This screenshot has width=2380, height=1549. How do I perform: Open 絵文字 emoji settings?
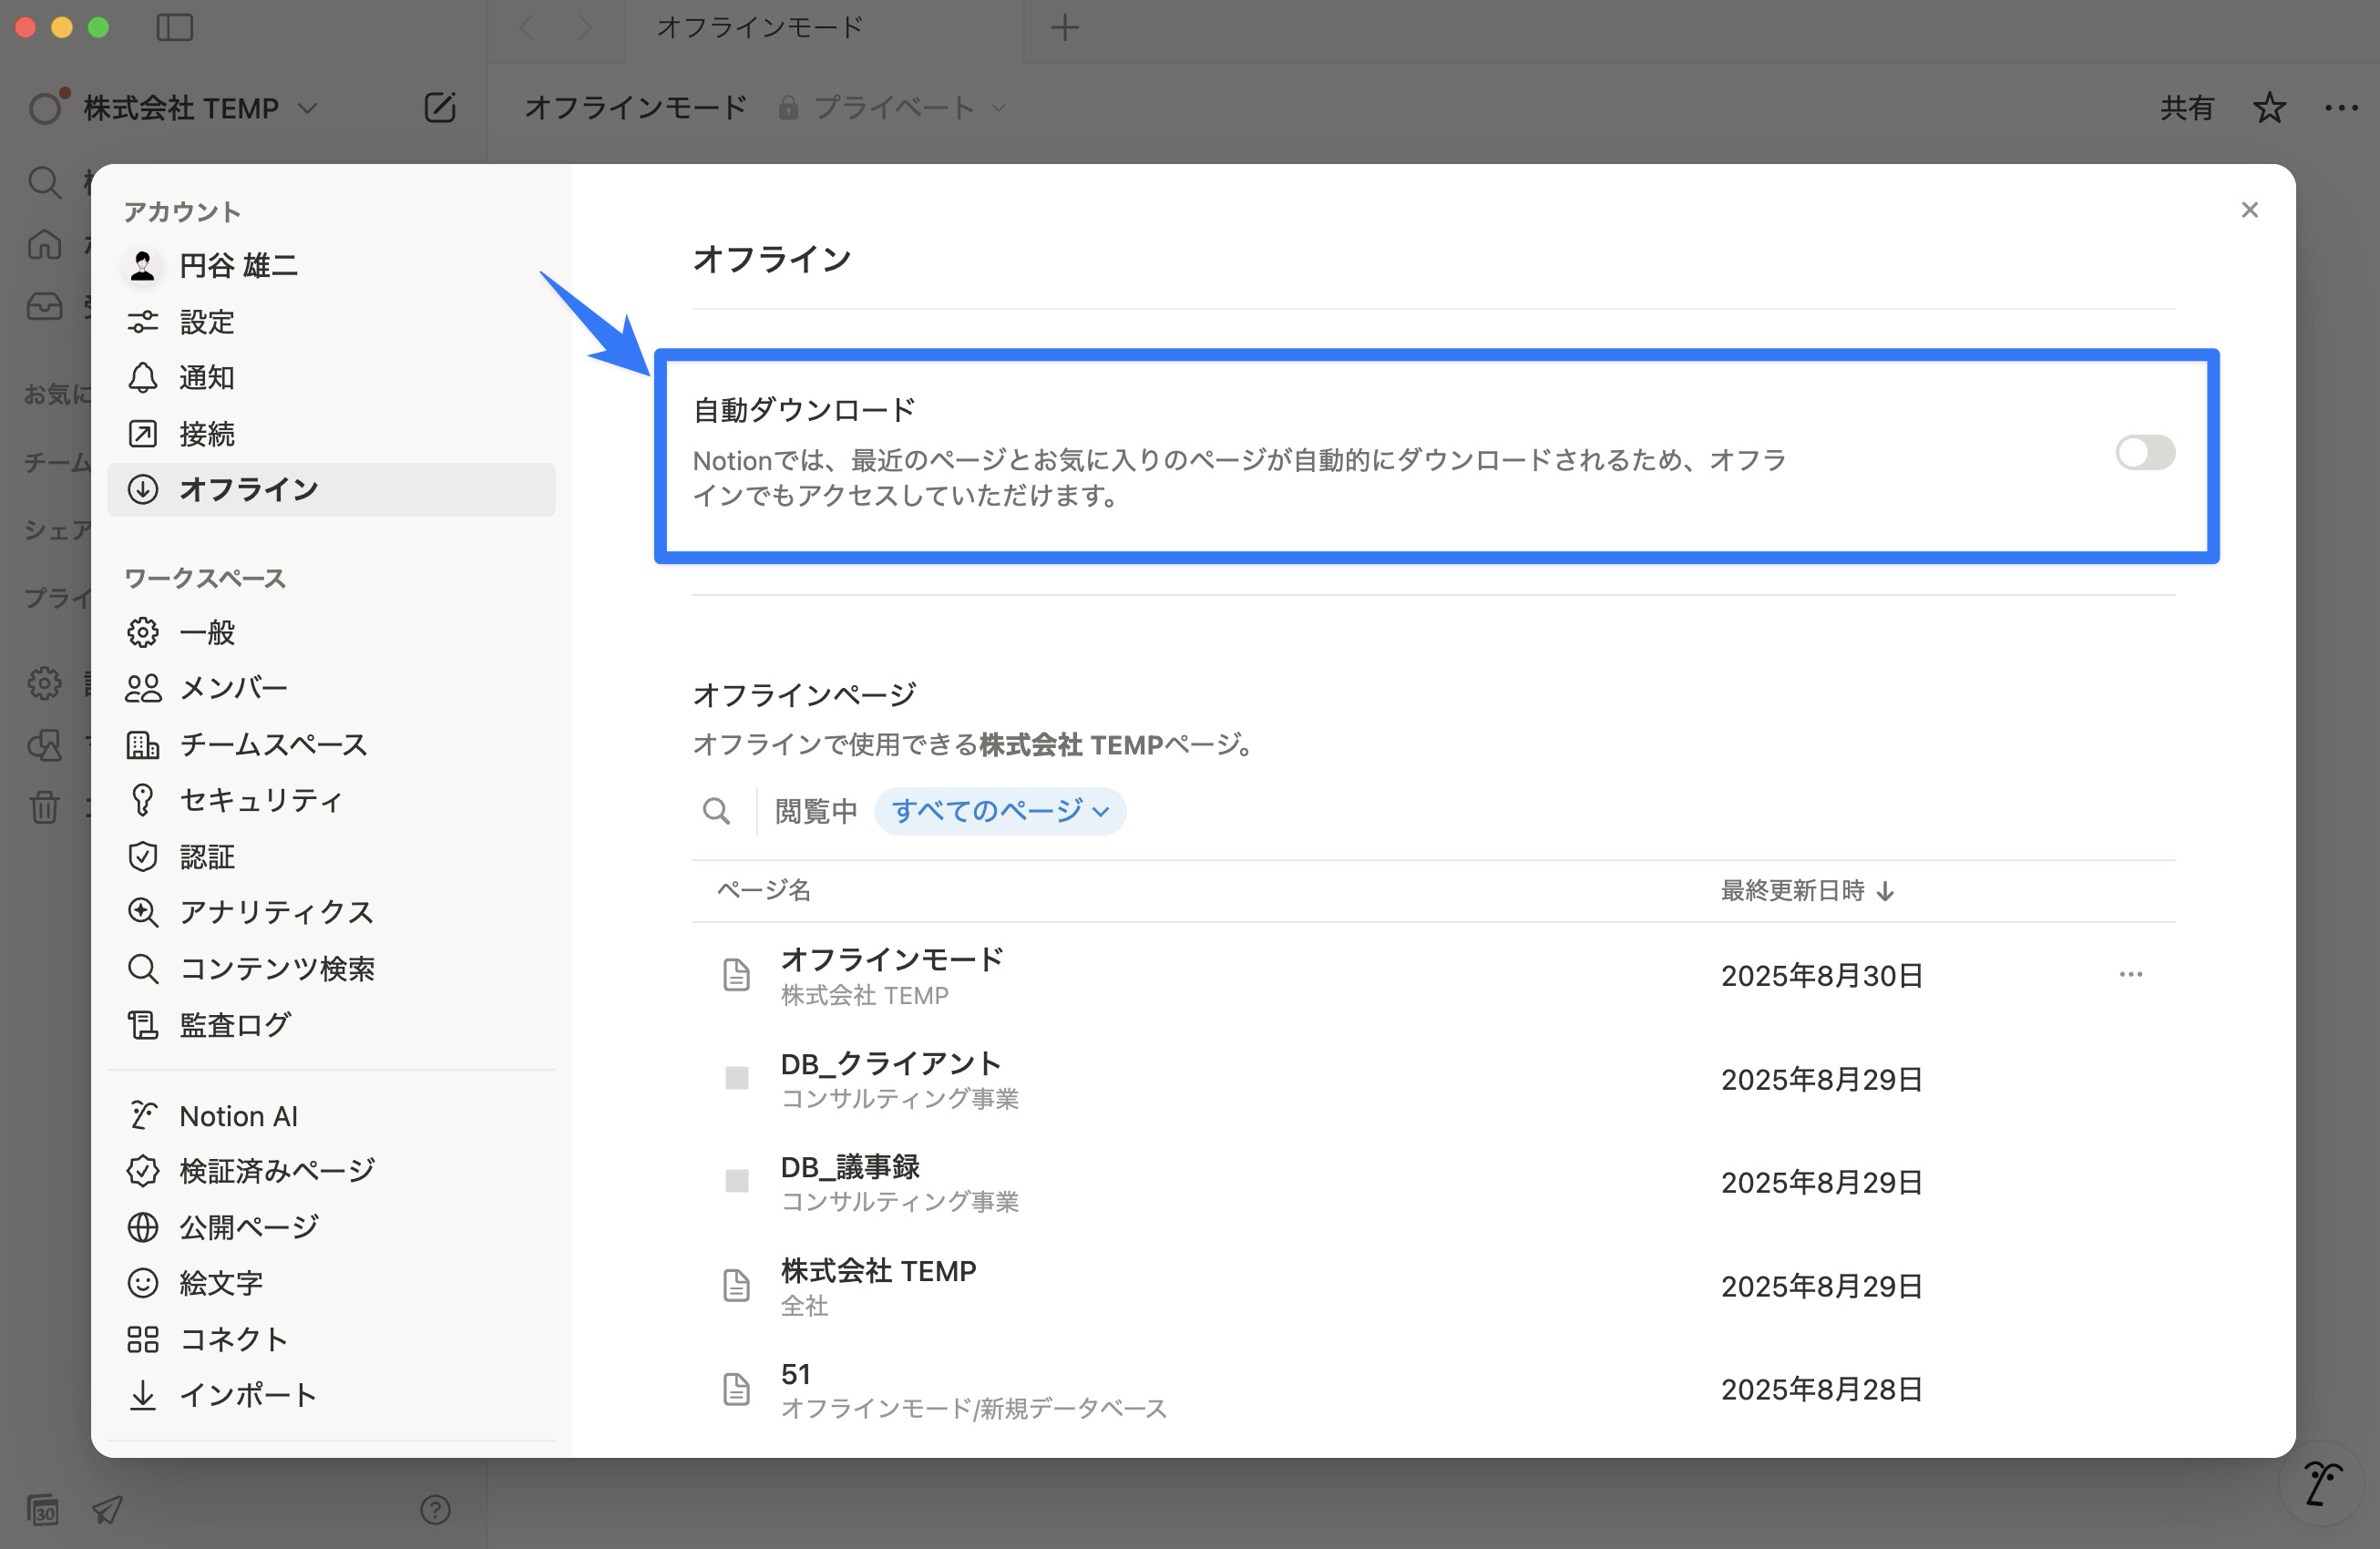[331, 1283]
